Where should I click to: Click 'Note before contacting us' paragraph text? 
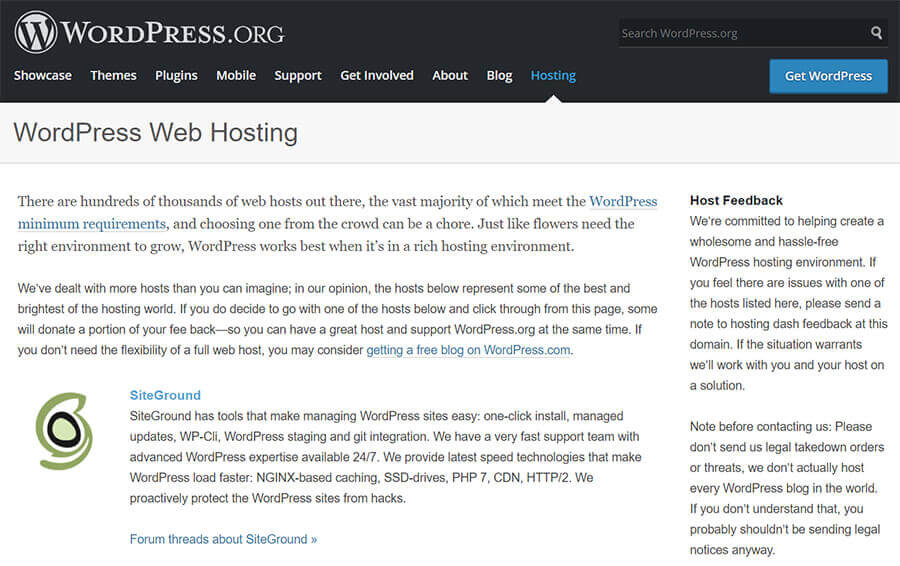[x=787, y=488]
